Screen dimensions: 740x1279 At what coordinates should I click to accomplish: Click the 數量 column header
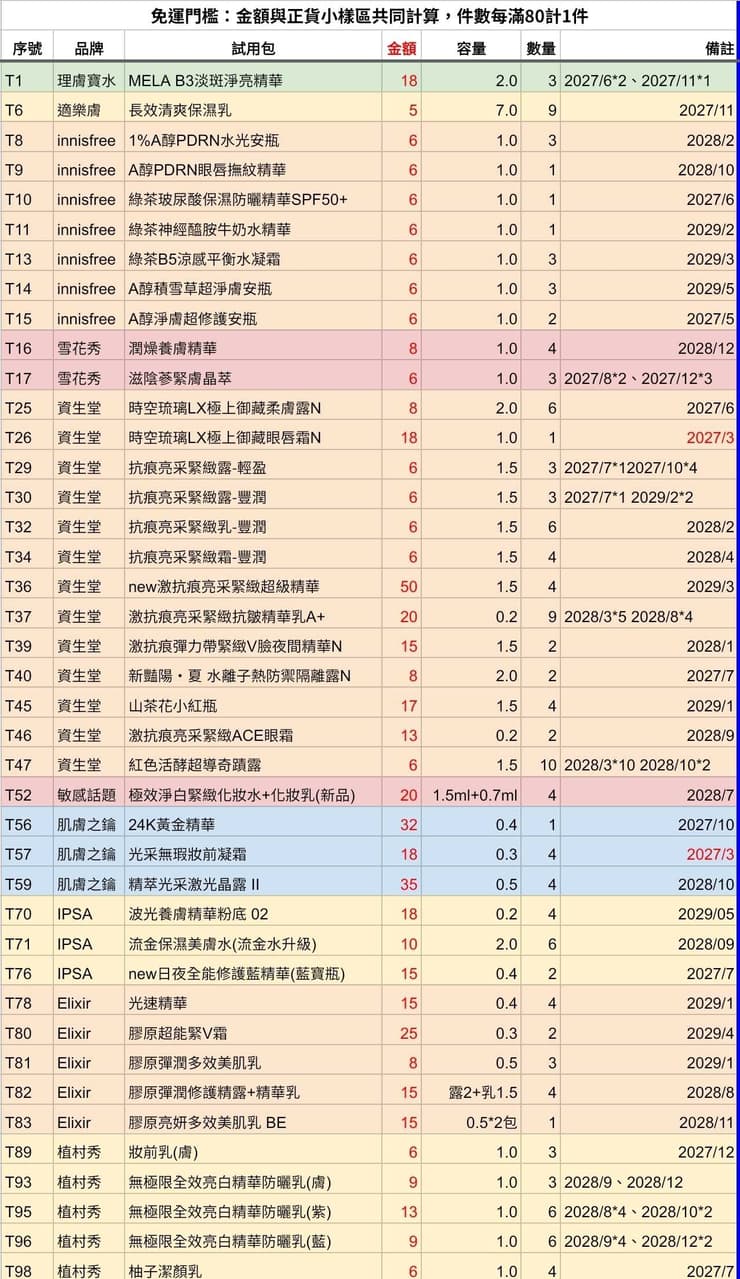point(541,49)
